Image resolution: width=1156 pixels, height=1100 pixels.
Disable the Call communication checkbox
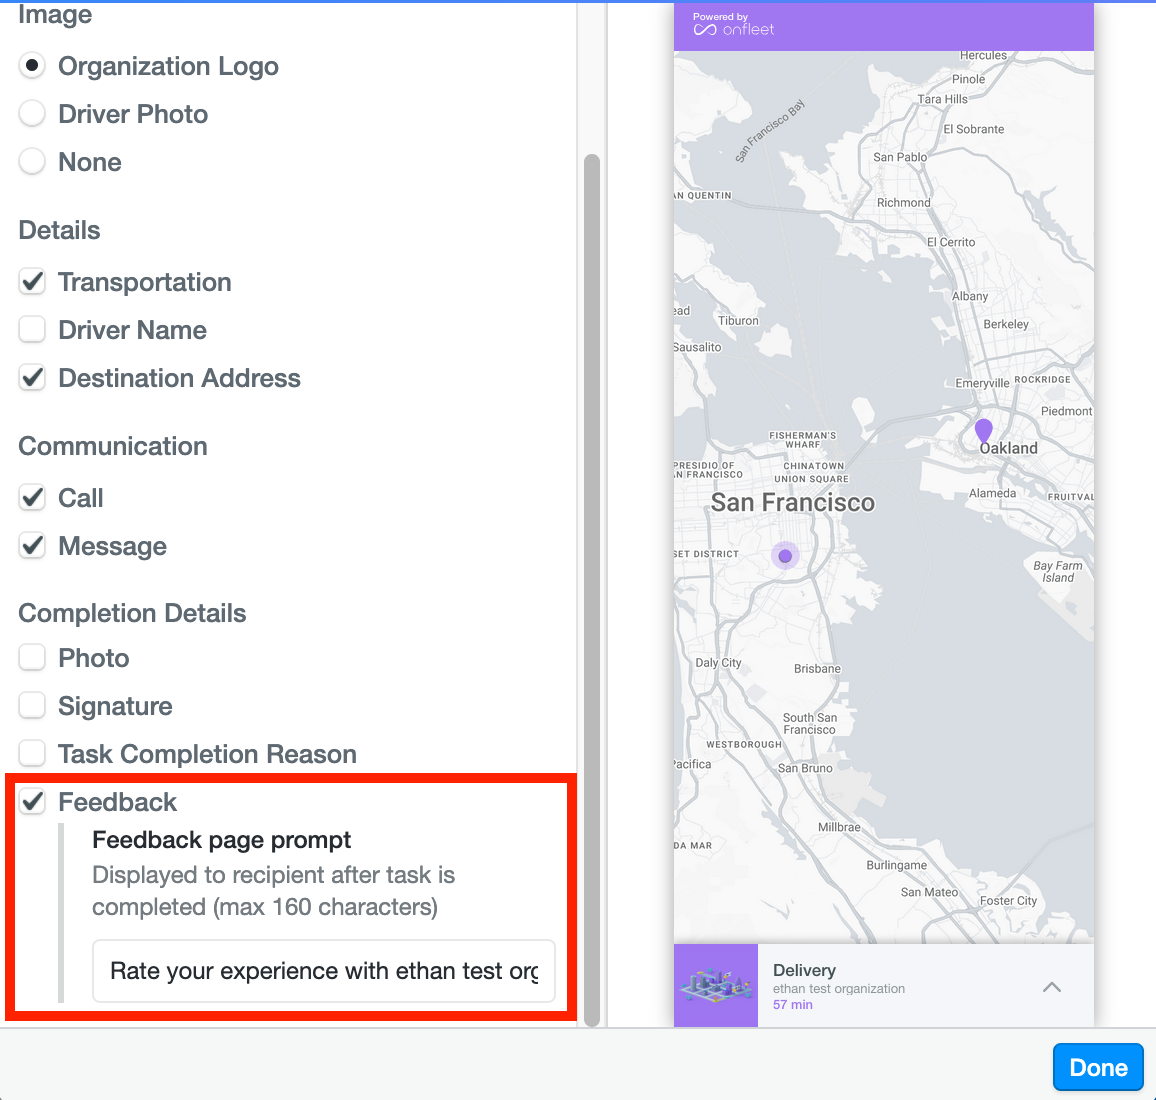33,498
